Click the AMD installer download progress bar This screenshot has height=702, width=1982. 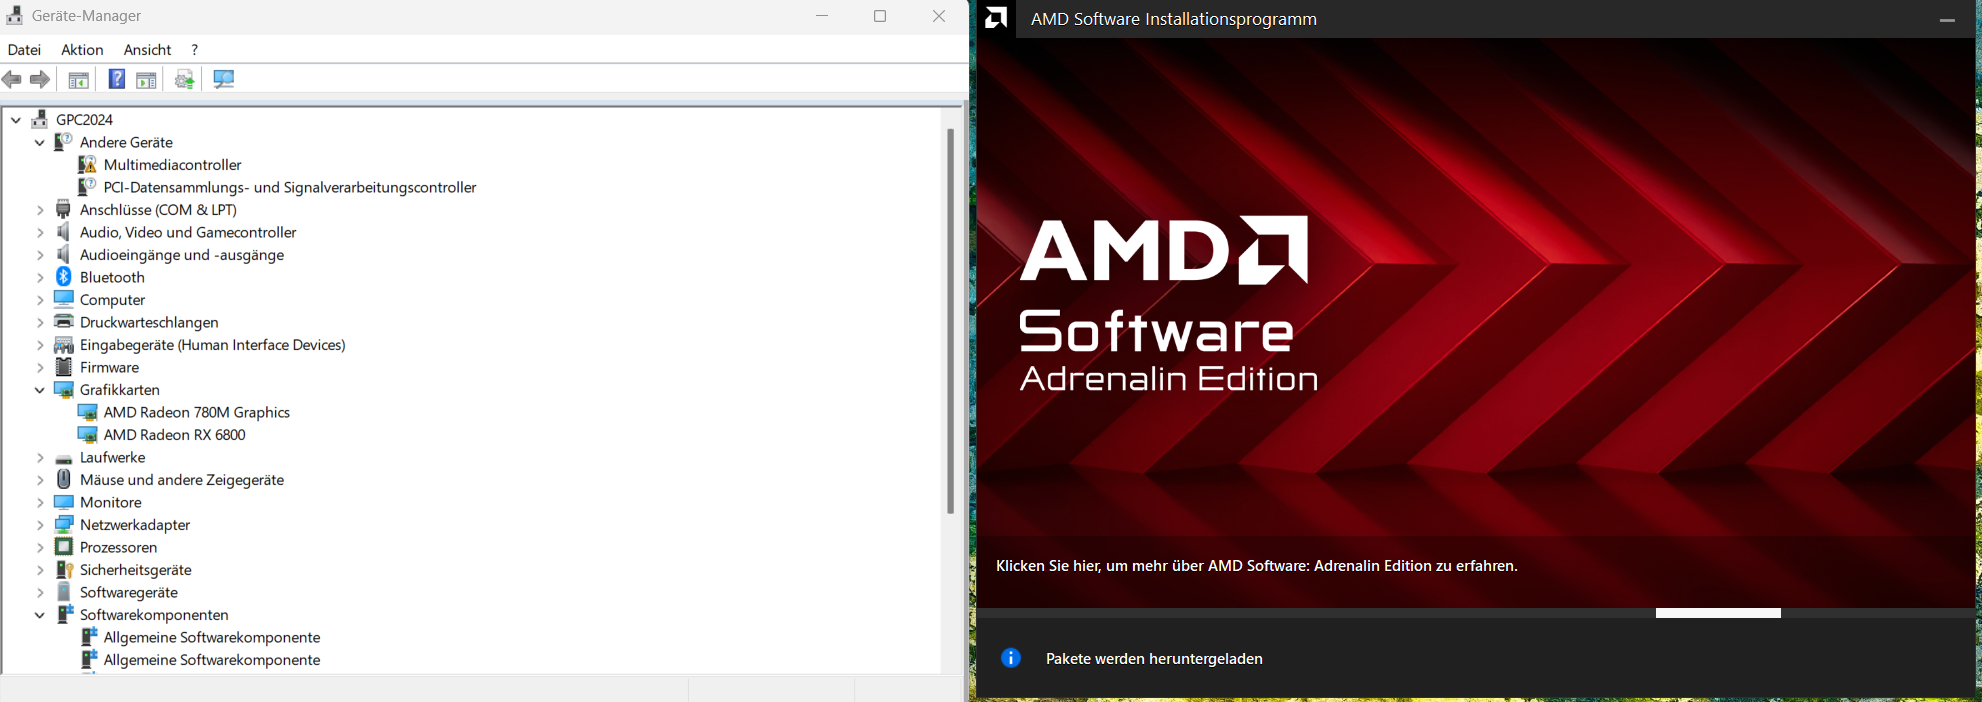point(1475,613)
